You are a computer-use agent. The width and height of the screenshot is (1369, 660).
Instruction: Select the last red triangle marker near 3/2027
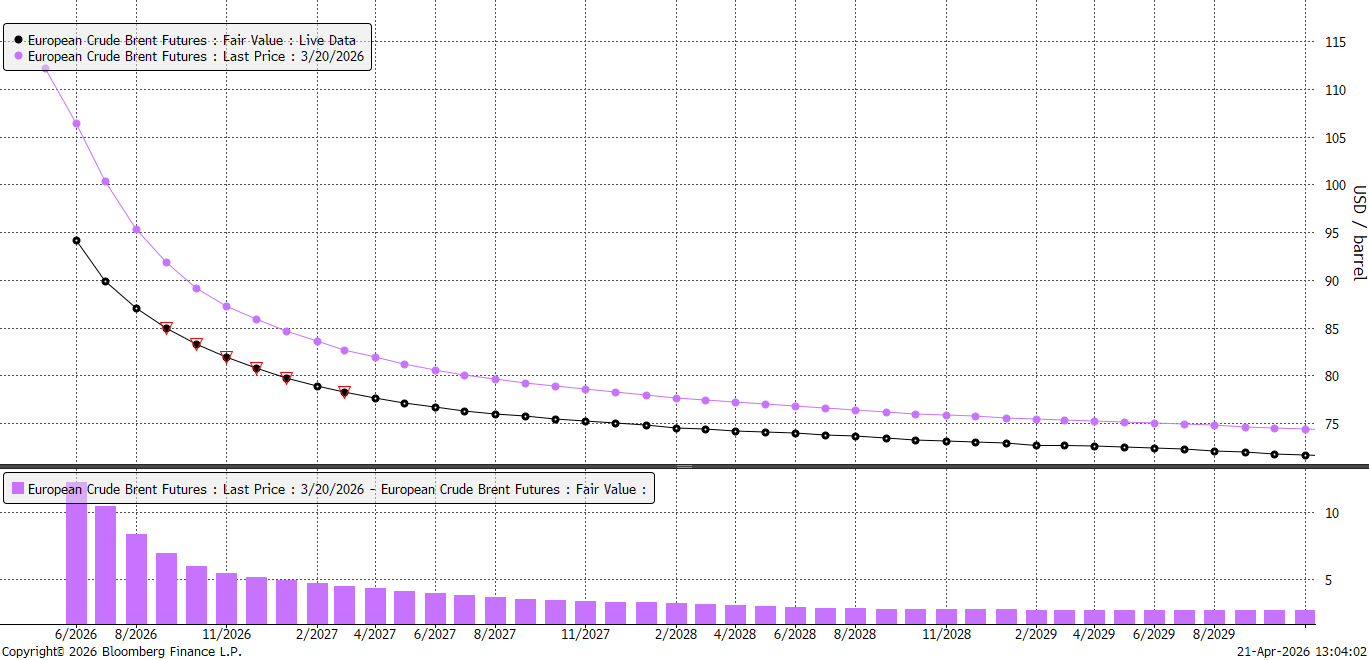click(x=344, y=391)
